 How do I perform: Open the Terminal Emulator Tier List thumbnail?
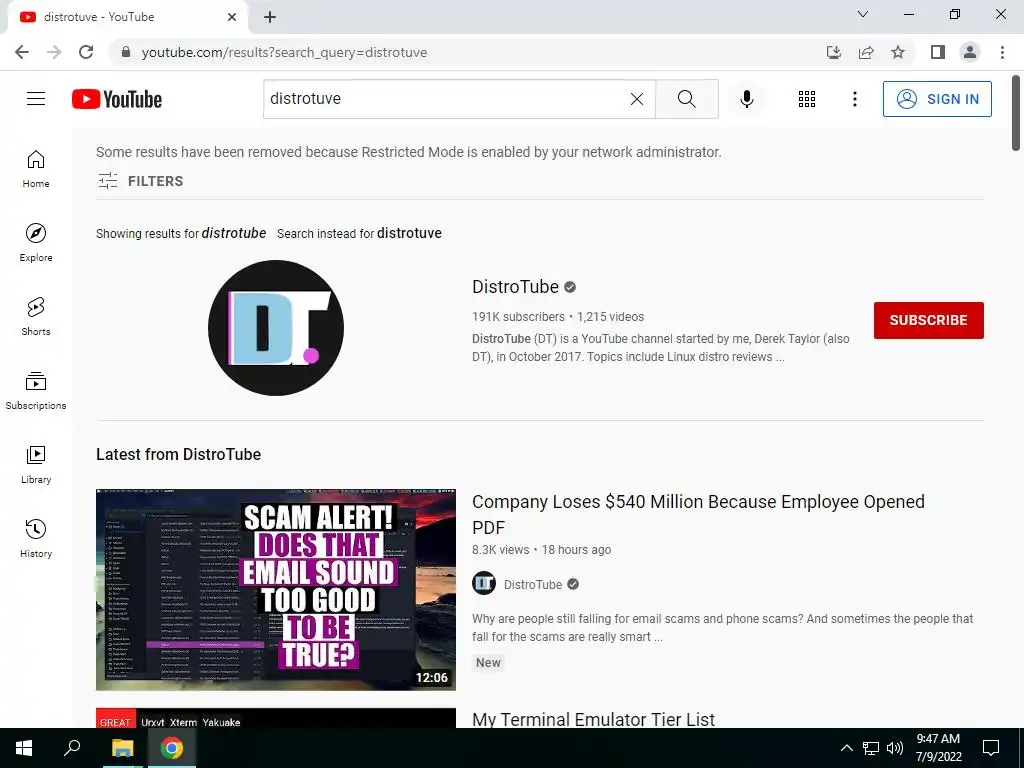pyautogui.click(x=276, y=718)
